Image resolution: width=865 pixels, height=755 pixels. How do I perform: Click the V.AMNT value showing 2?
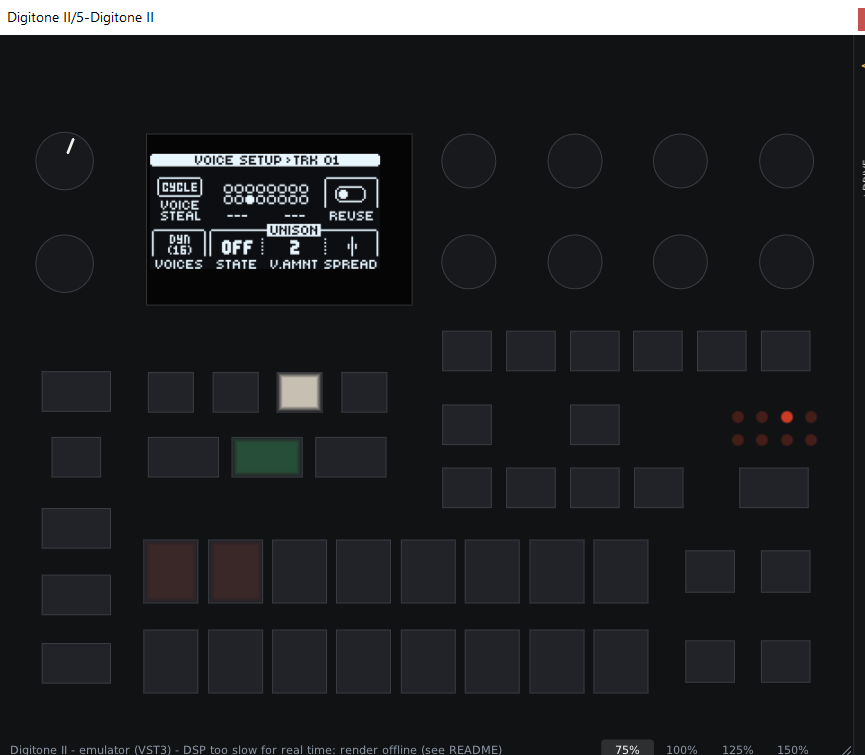pos(295,248)
